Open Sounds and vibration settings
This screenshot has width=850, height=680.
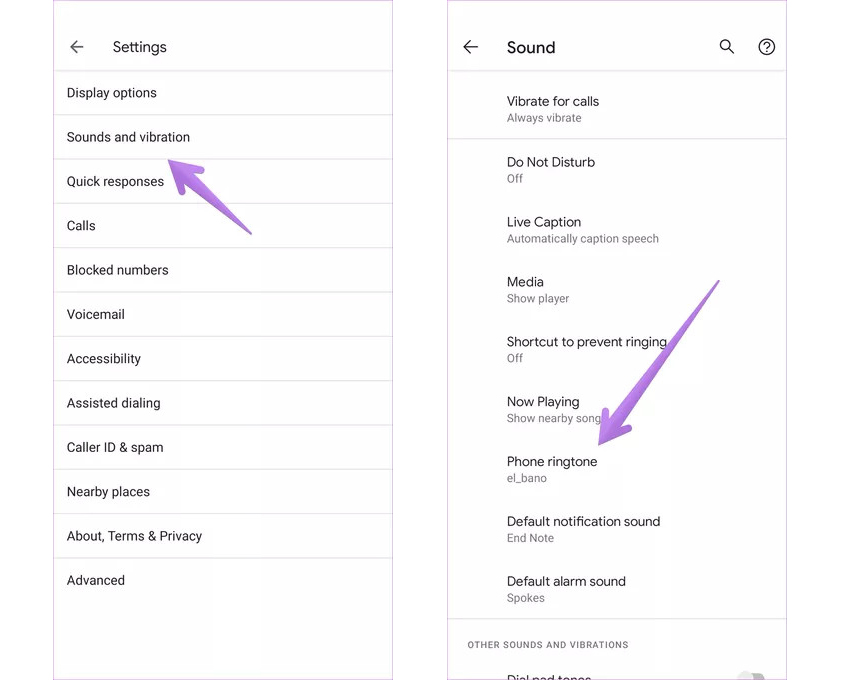click(128, 137)
